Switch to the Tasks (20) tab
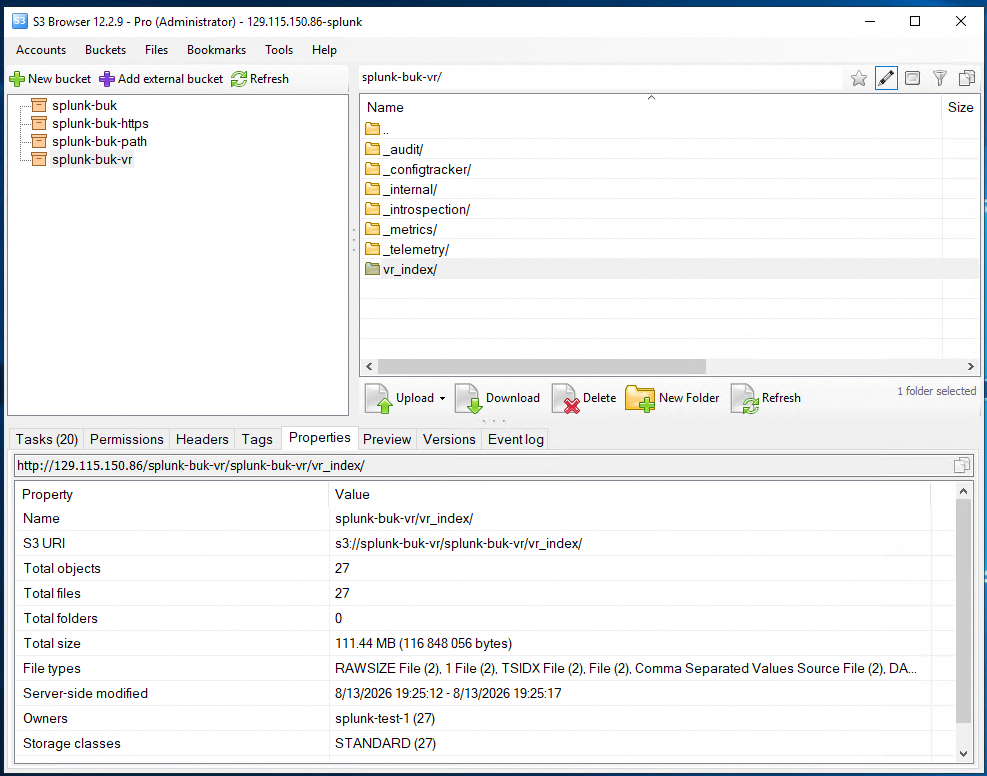The image size is (987, 776). coord(47,439)
